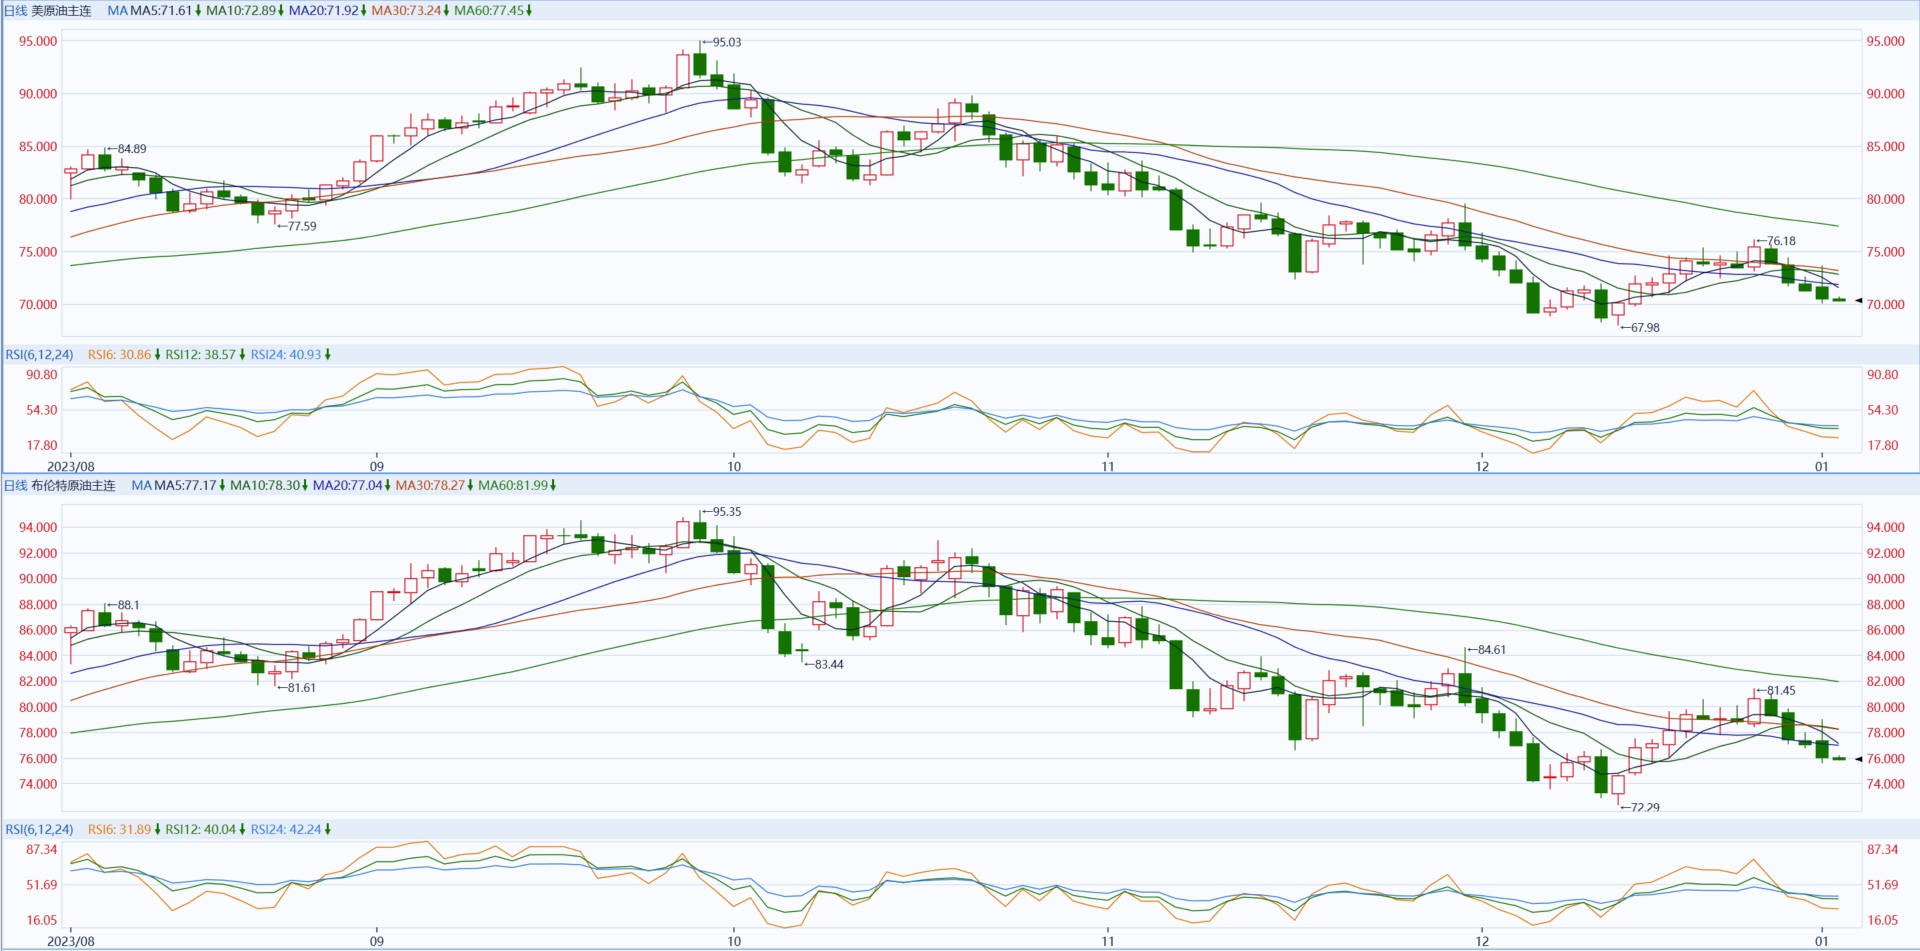1920x951 pixels.
Task: Click the 95.03 high price marker
Action: [x=725, y=43]
